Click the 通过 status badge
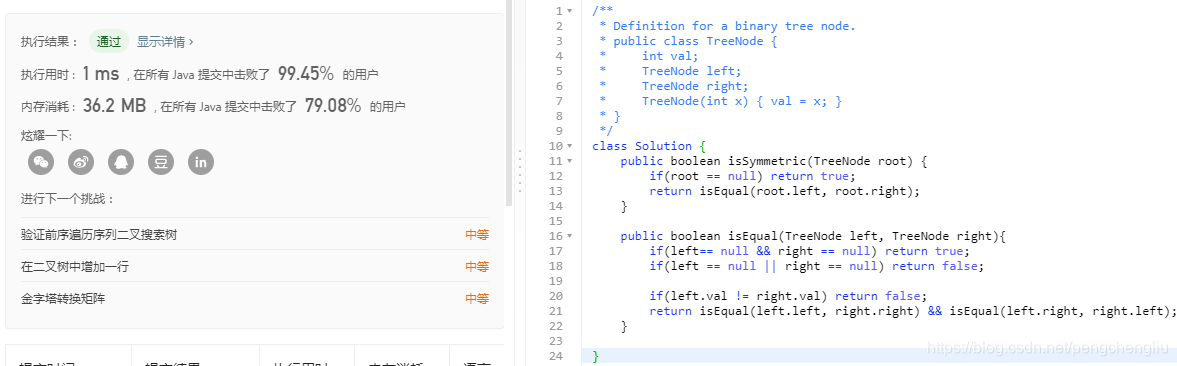This screenshot has height=366, width=1177. pos(109,42)
